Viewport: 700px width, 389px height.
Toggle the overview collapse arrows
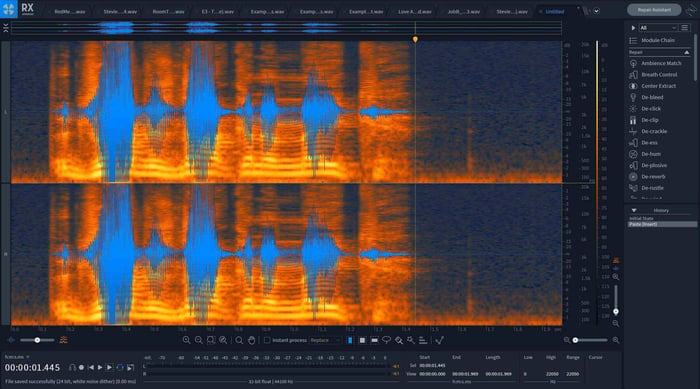click(5, 28)
